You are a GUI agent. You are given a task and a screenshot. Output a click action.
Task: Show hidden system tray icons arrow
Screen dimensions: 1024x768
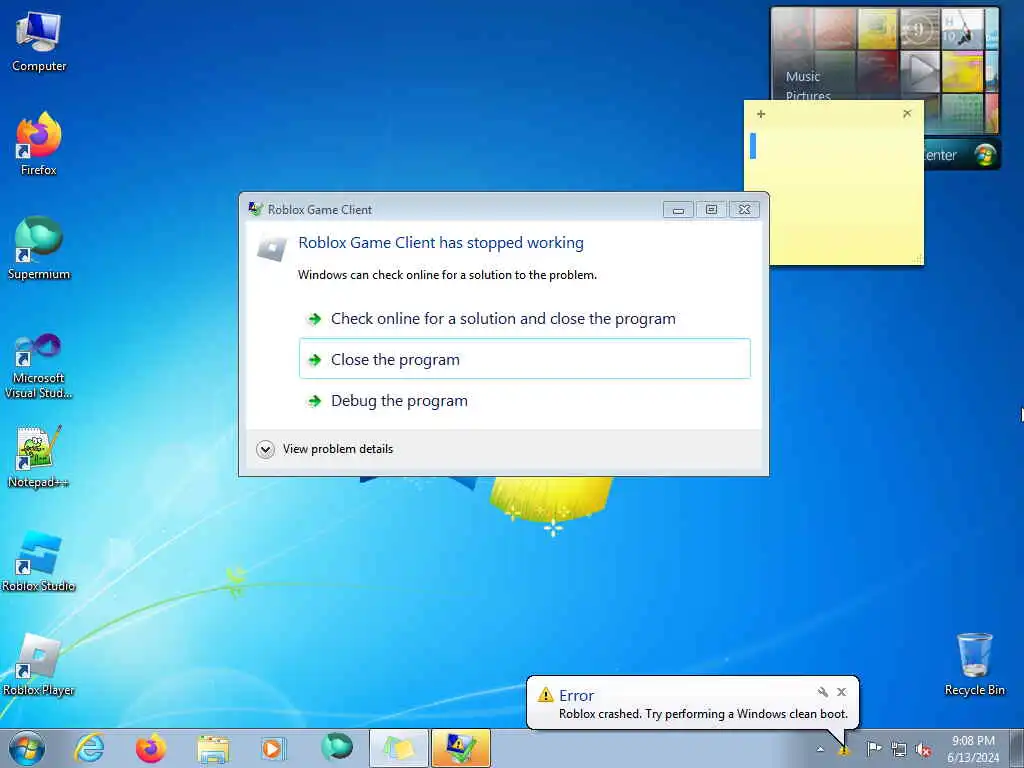click(820, 749)
